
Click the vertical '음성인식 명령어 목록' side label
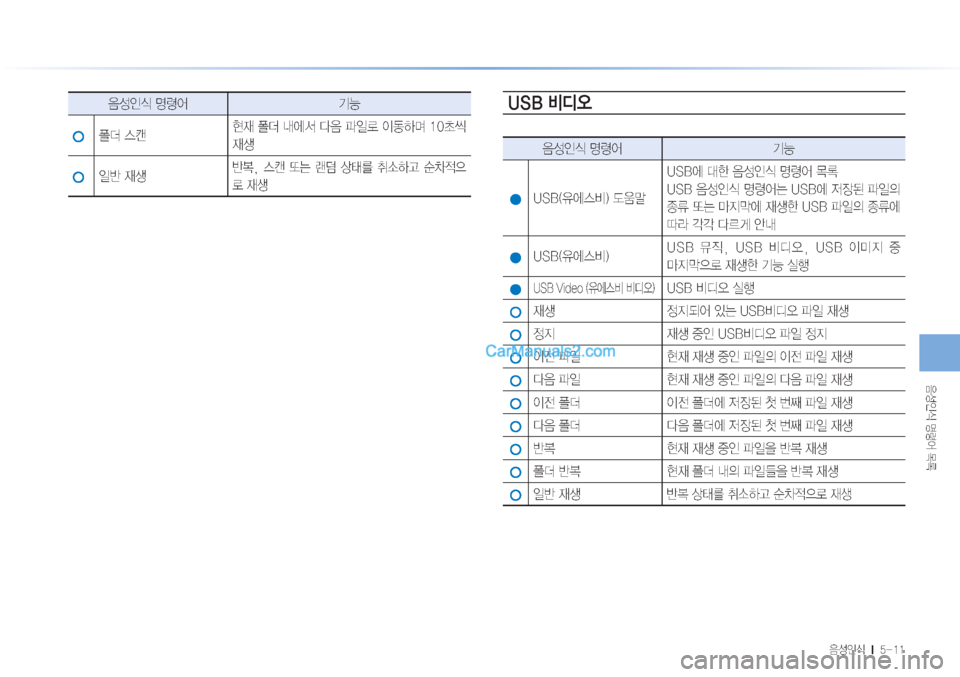click(x=931, y=427)
